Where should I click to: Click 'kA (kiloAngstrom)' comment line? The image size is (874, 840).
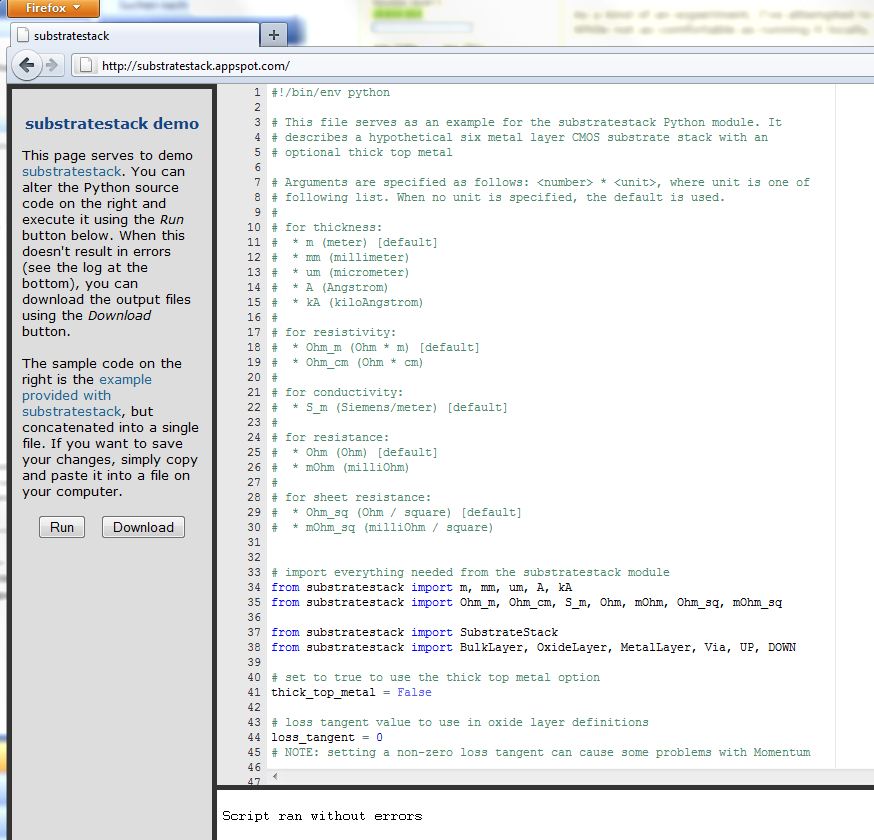(347, 303)
